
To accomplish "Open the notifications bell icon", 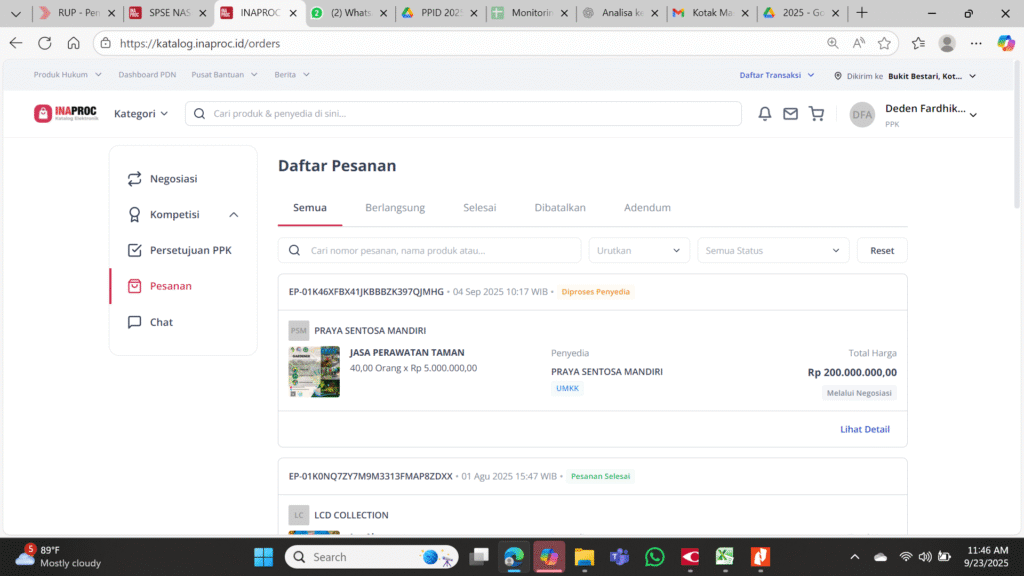I will click(765, 114).
